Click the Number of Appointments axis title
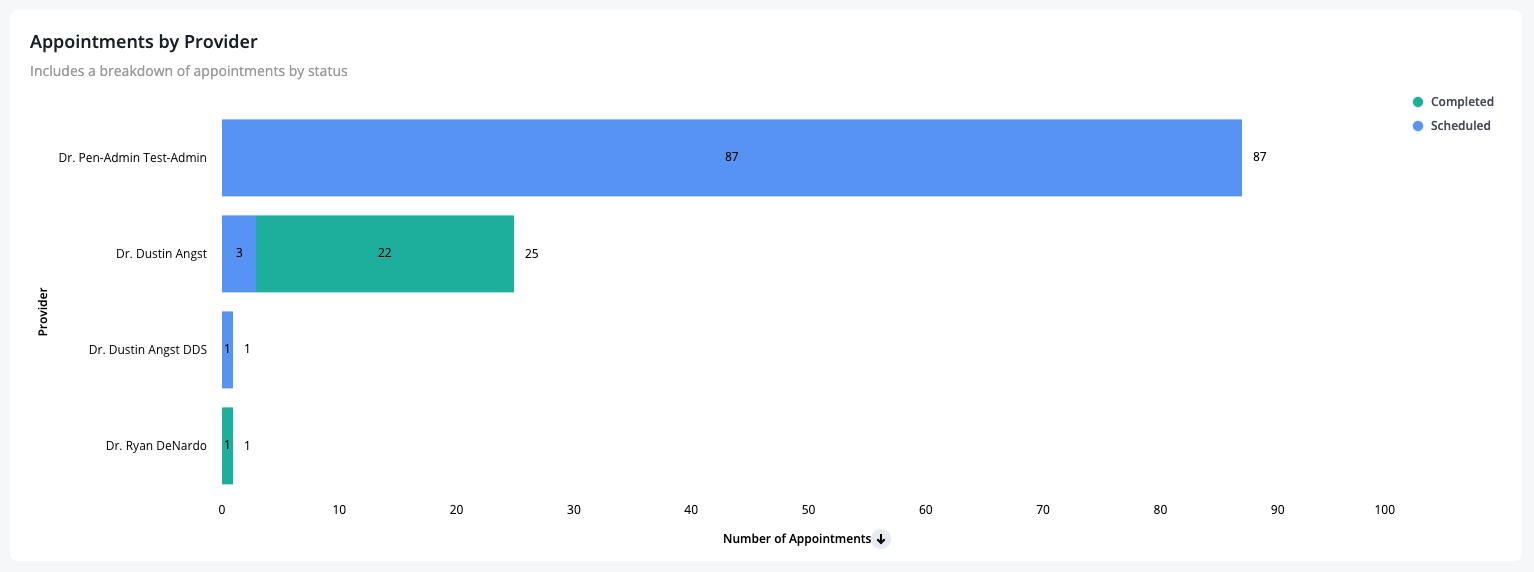The height and width of the screenshot is (572, 1534). click(797, 539)
